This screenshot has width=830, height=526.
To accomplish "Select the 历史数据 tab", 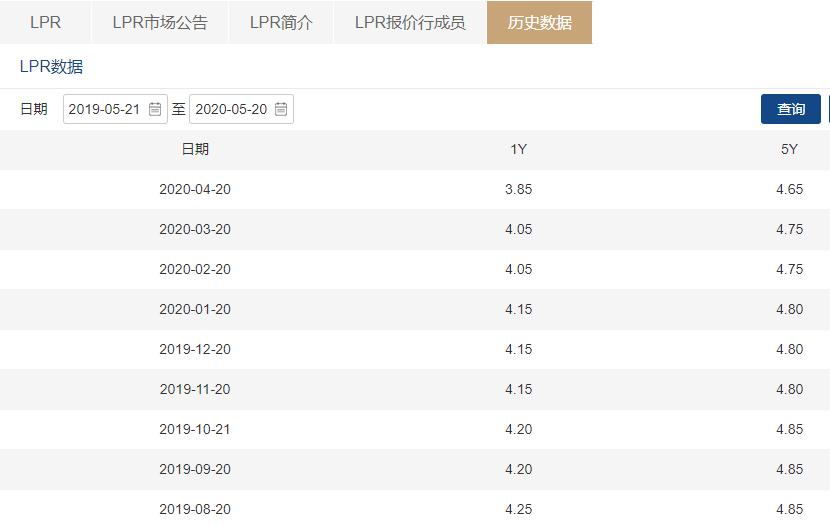I will tap(539, 22).
